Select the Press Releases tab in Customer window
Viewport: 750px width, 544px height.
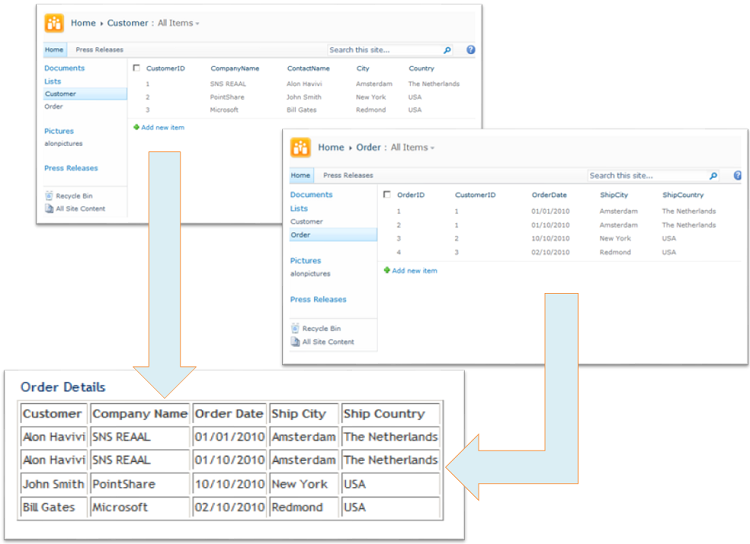(x=99, y=50)
